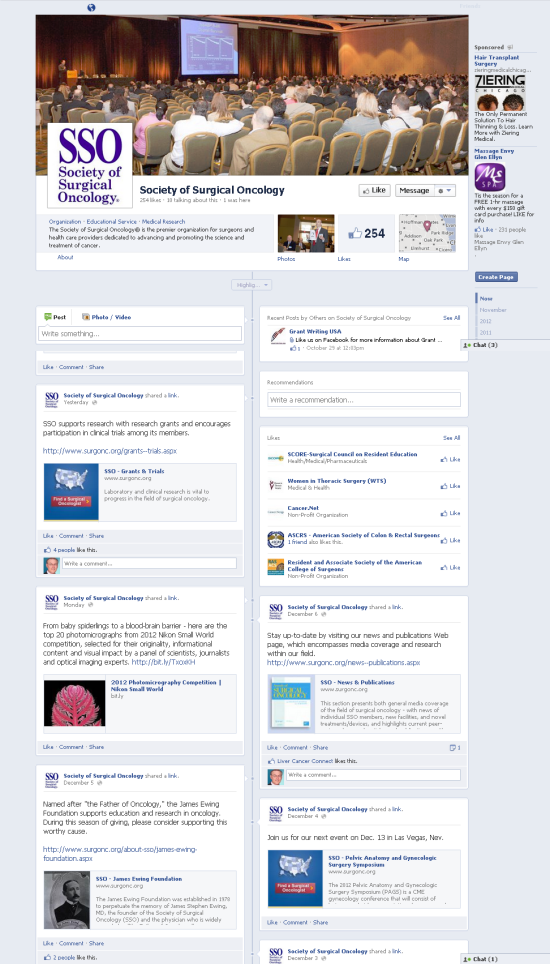Open the 254 Likes tile
This screenshot has height=964, width=550.
(x=366, y=233)
